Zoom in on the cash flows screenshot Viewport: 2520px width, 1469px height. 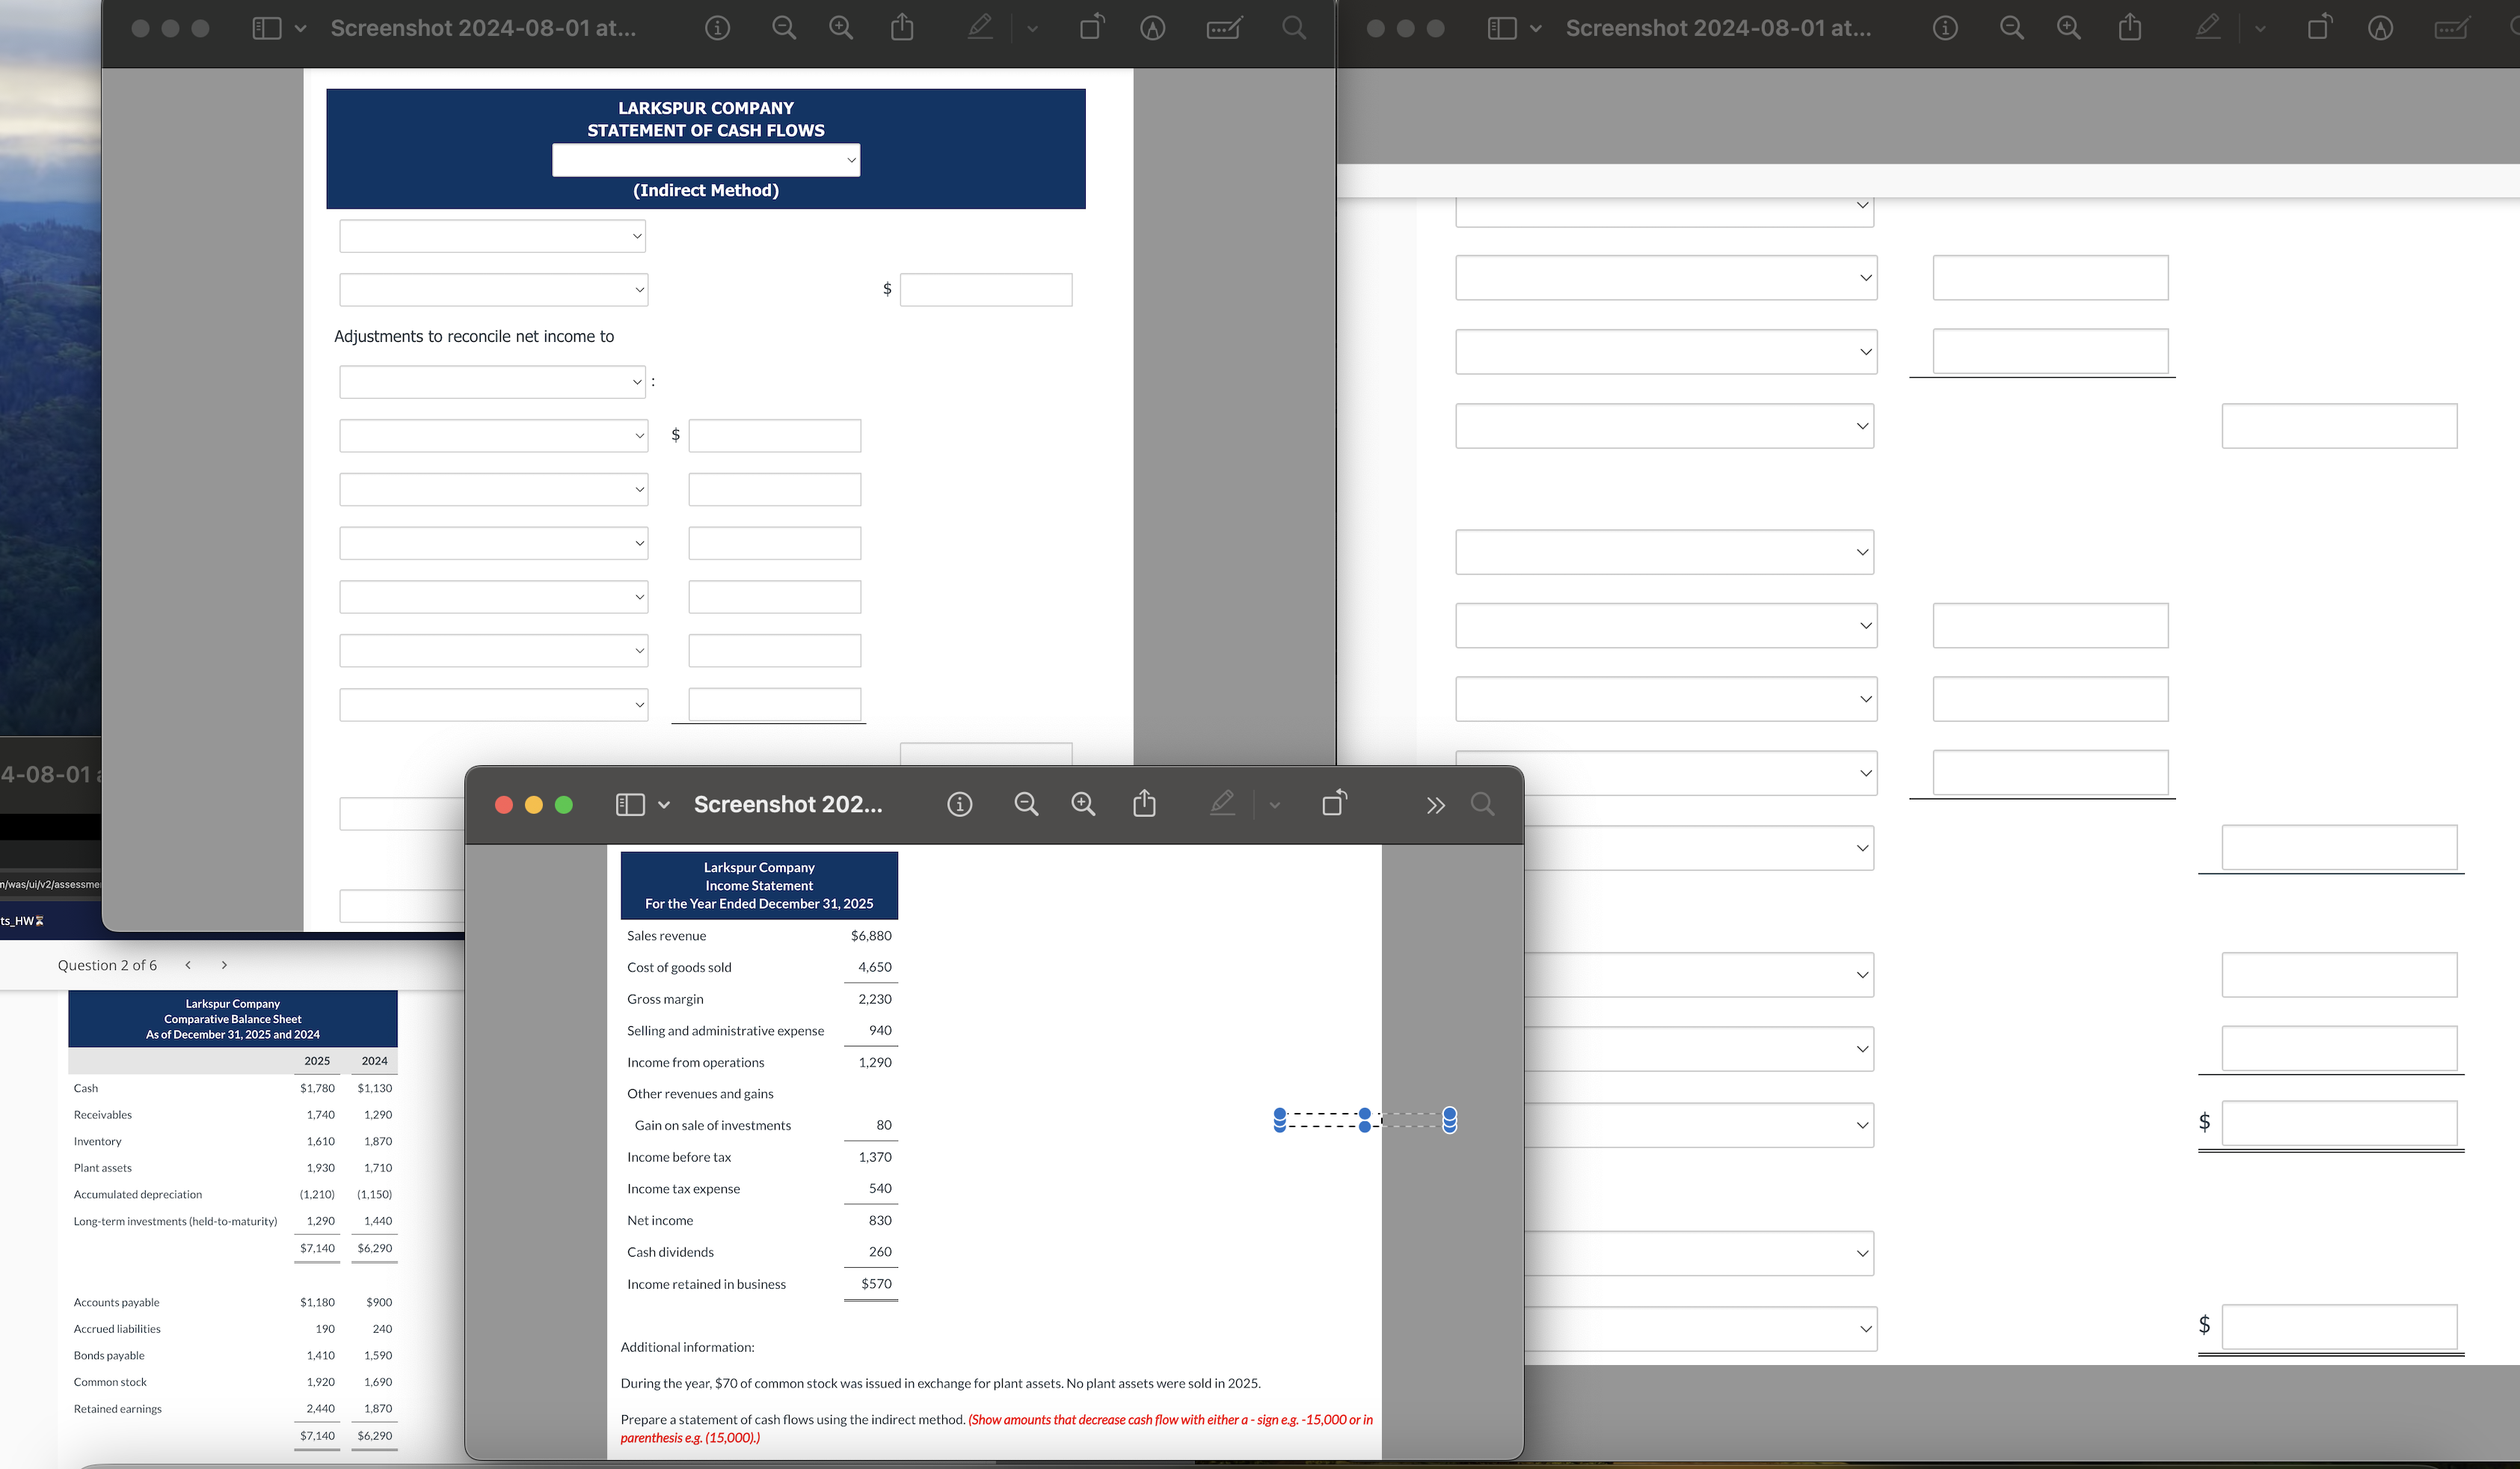[x=841, y=28]
